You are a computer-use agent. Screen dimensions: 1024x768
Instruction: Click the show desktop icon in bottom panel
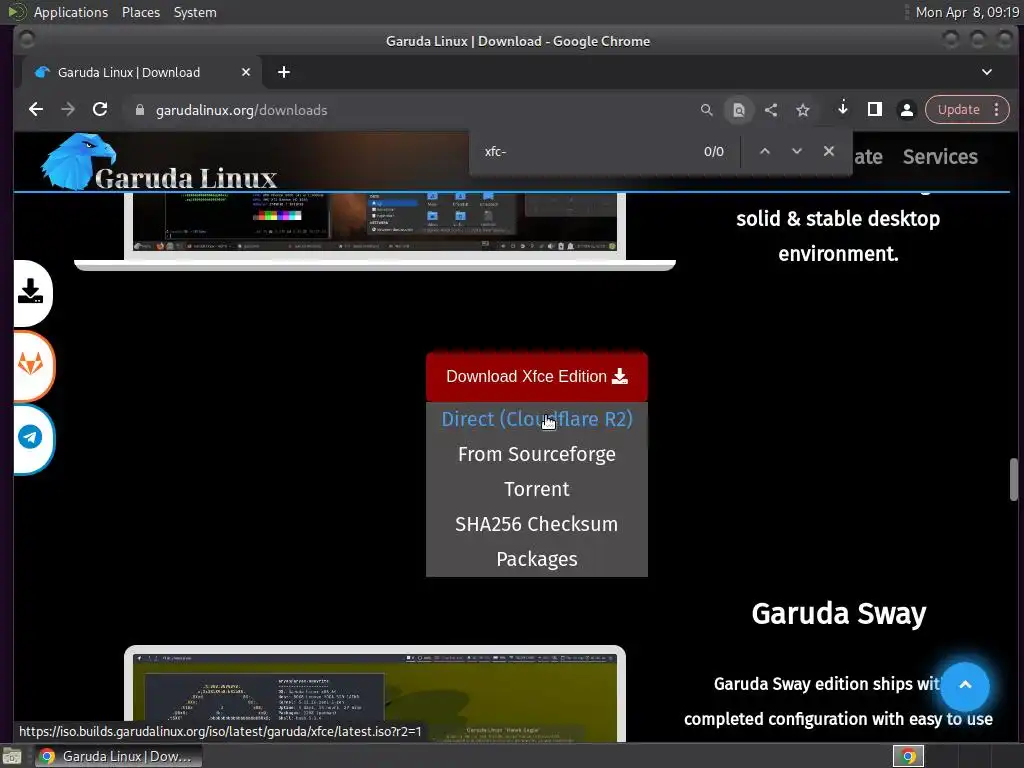pos(11,757)
